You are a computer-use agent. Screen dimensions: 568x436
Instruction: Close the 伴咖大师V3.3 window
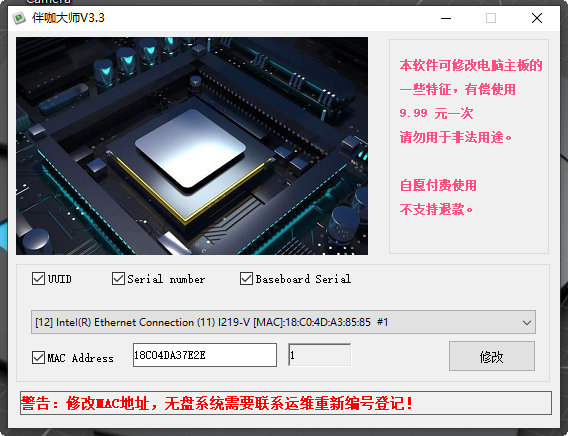point(537,18)
